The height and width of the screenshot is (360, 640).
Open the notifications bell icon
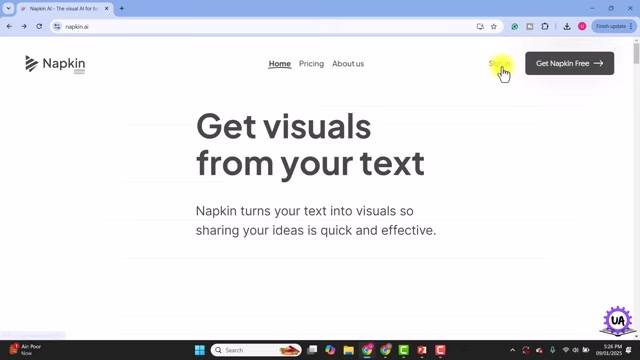629,350
